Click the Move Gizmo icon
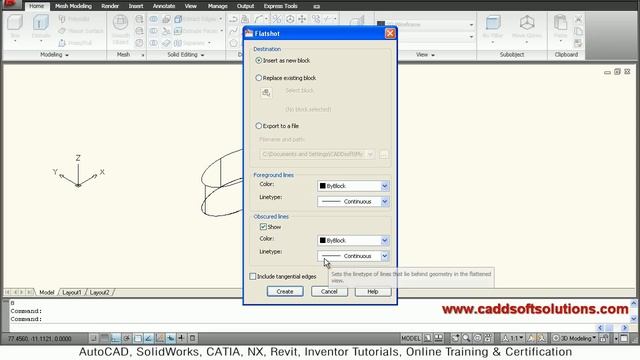640x360 pixels. pos(527,22)
